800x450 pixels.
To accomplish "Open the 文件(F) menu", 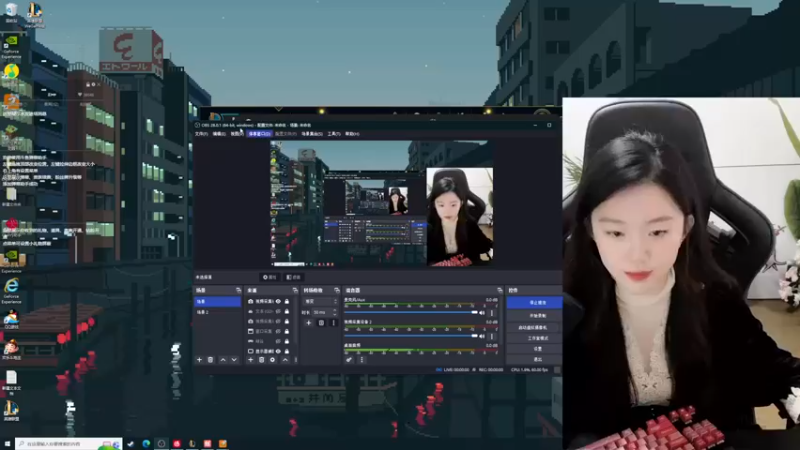I will coord(202,134).
